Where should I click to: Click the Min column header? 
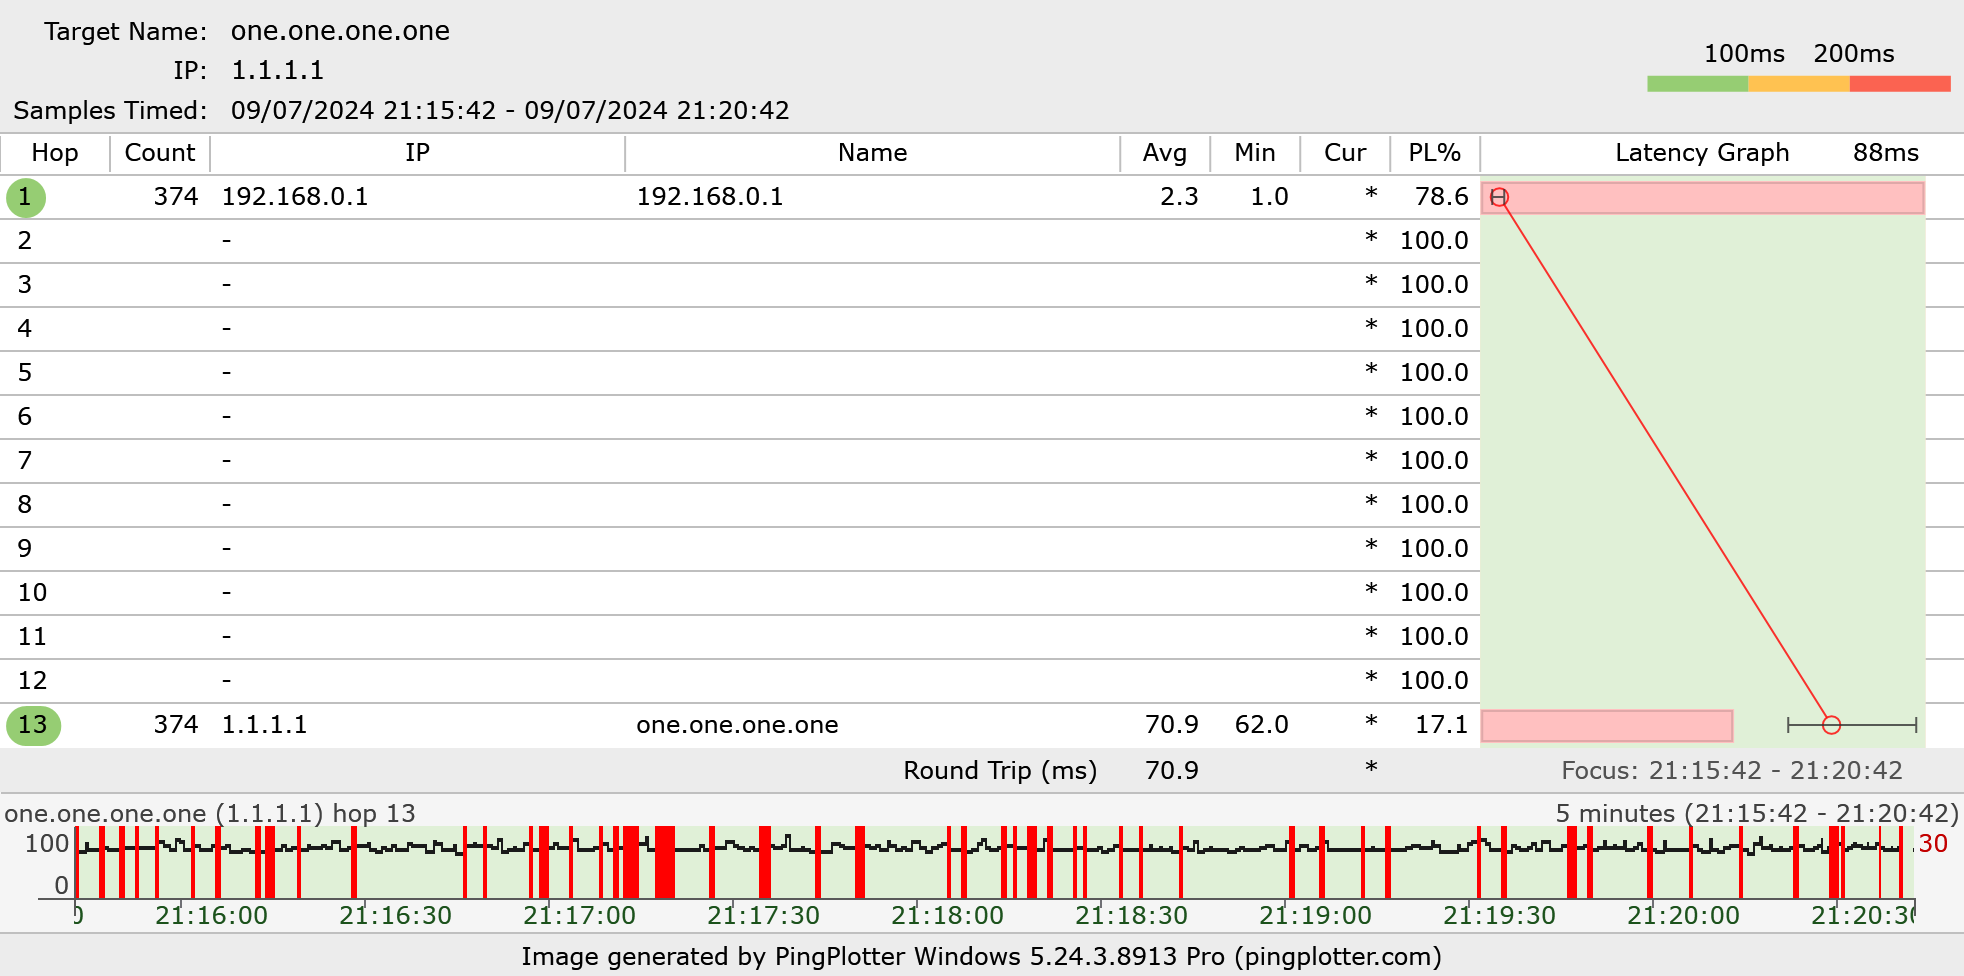[1254, 153]
